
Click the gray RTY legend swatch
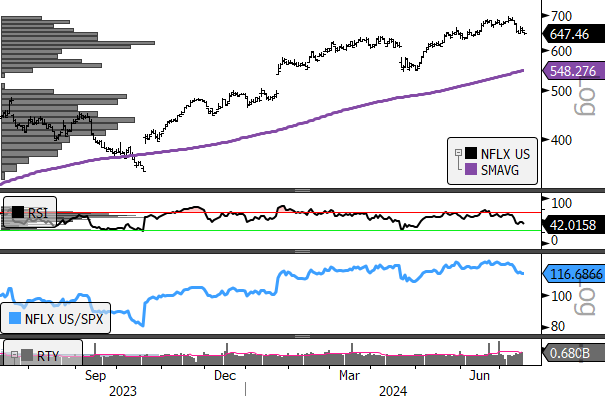27,355
